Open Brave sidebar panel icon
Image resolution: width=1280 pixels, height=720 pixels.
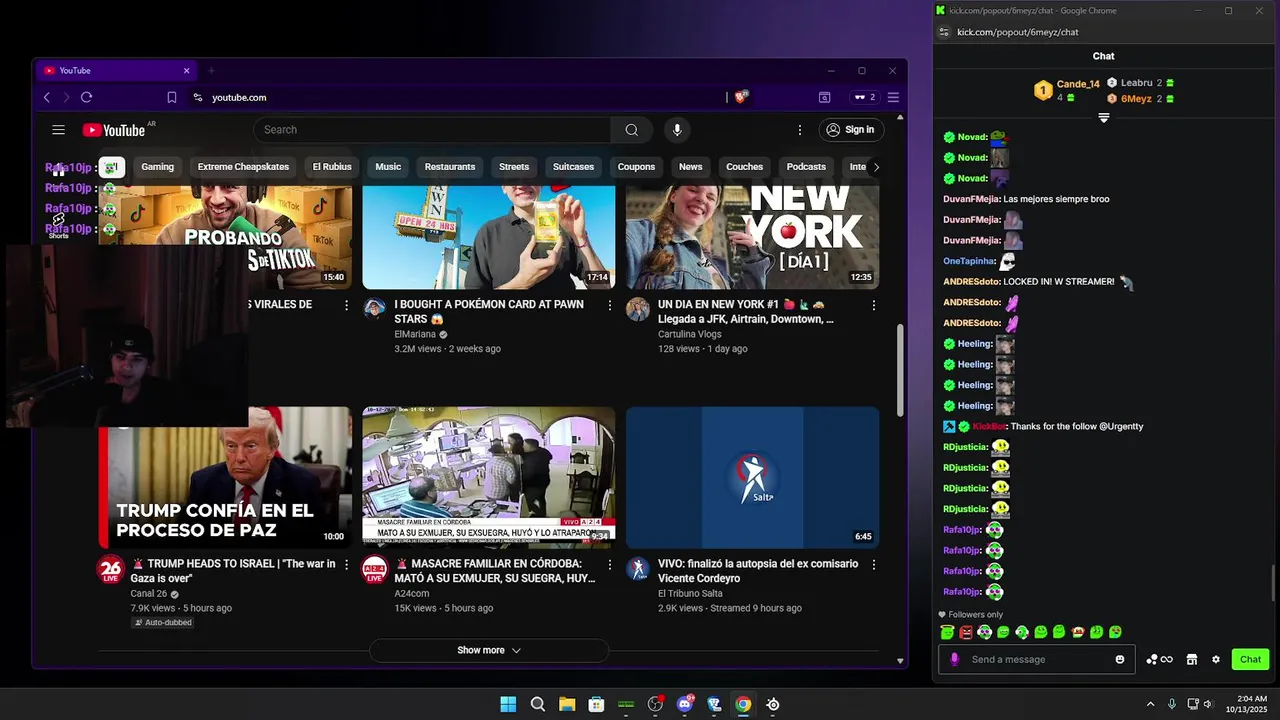(x=824, y=97)
